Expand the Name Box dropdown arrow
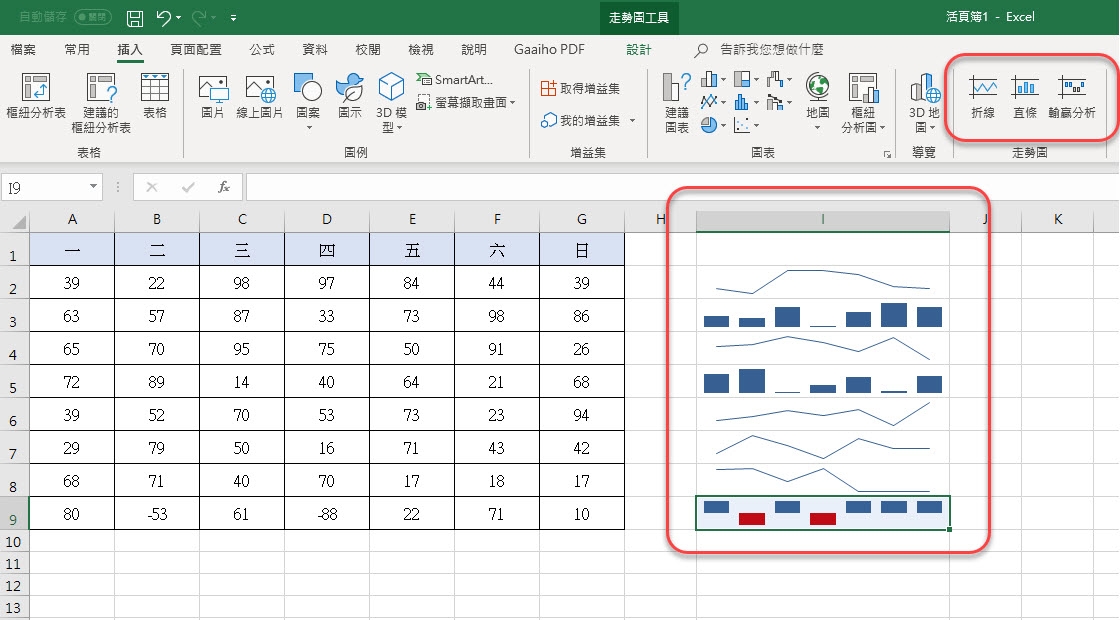Image resolution: width=1120 pixels, height=620 pixels. click(94, 187)
